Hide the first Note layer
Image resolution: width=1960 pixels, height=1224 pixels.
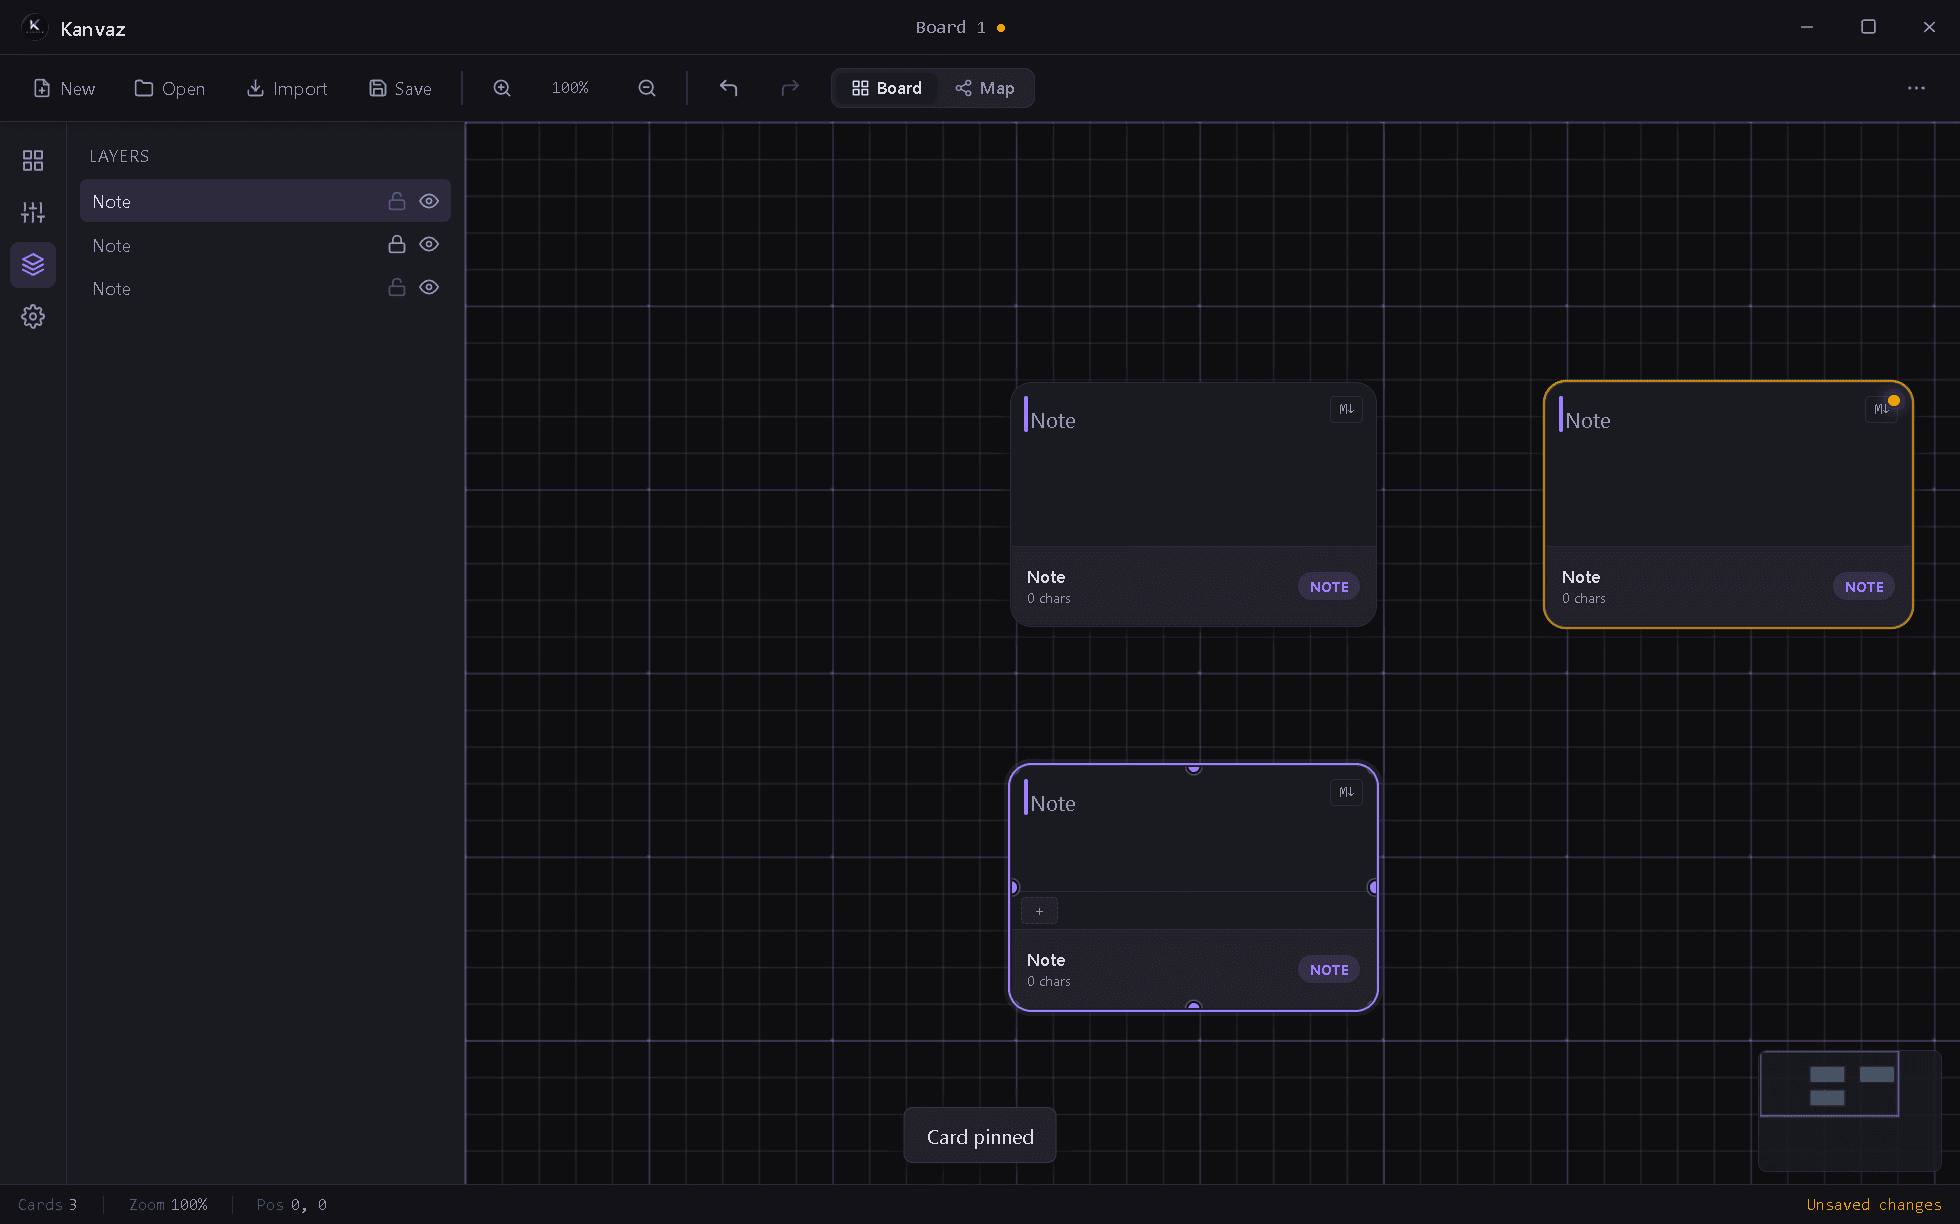click(x=429, y=201)
